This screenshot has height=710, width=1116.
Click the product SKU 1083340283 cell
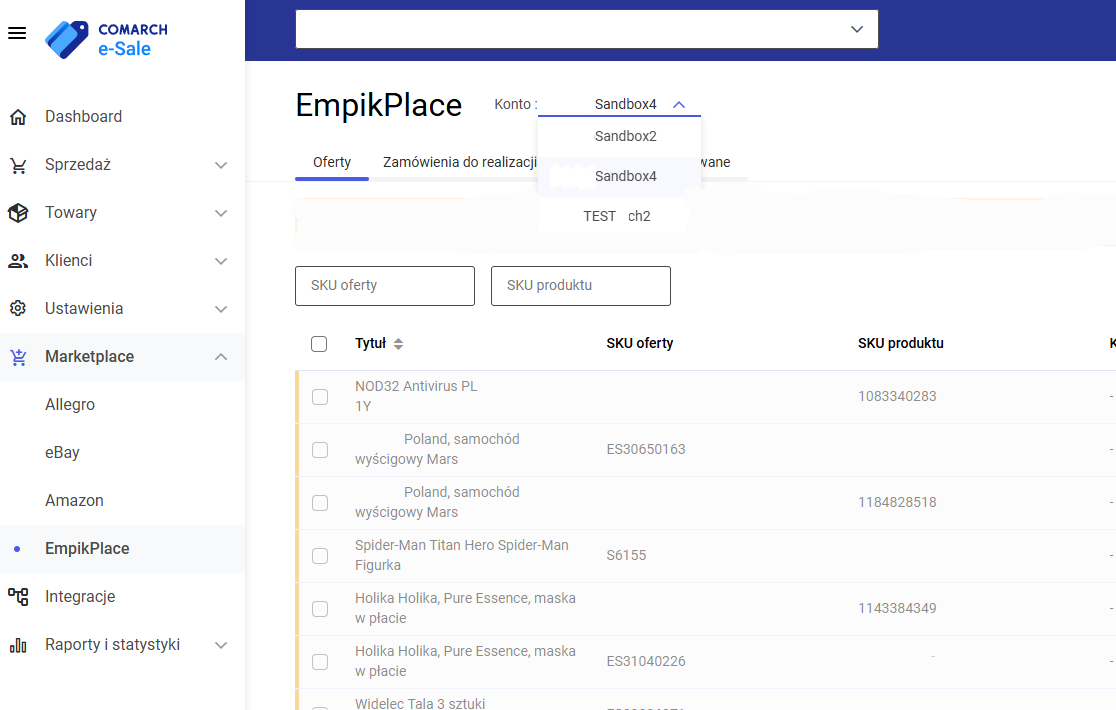pyautogui.click(x=897, y=396)
